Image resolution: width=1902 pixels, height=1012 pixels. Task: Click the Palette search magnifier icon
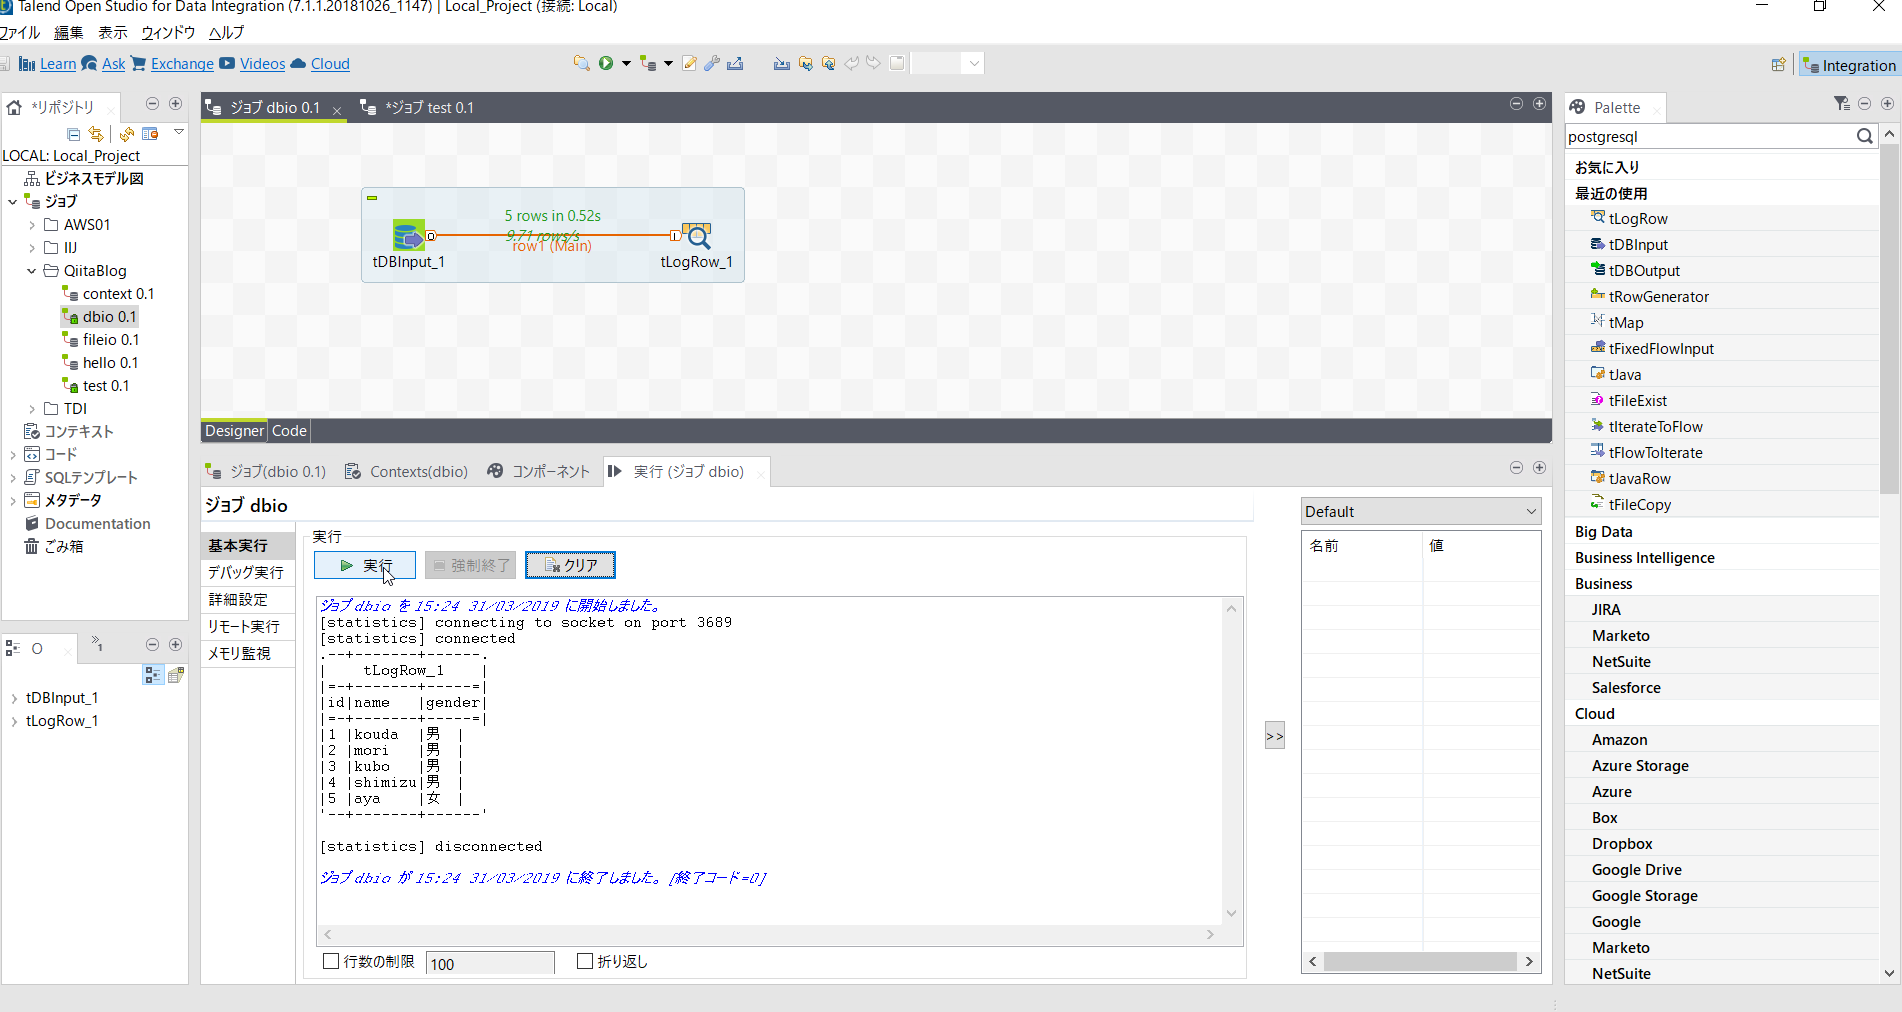(x=1864, y=136)
